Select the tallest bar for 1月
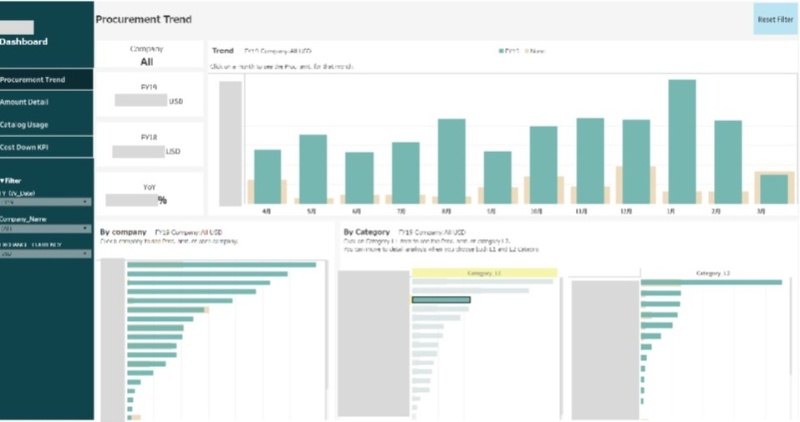This screenshot has height=422, width=800. pos(682,141)
